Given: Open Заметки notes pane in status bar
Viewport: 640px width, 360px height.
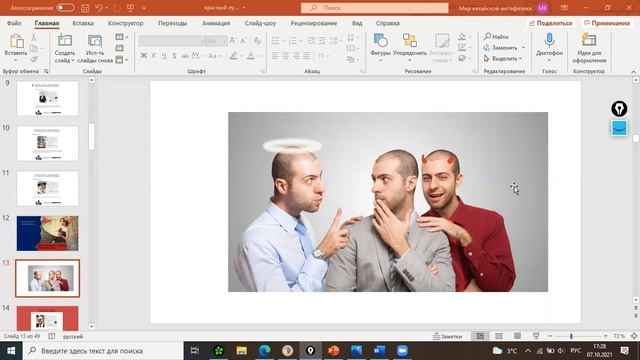Looking at the screenshot, I should [447, 336].
